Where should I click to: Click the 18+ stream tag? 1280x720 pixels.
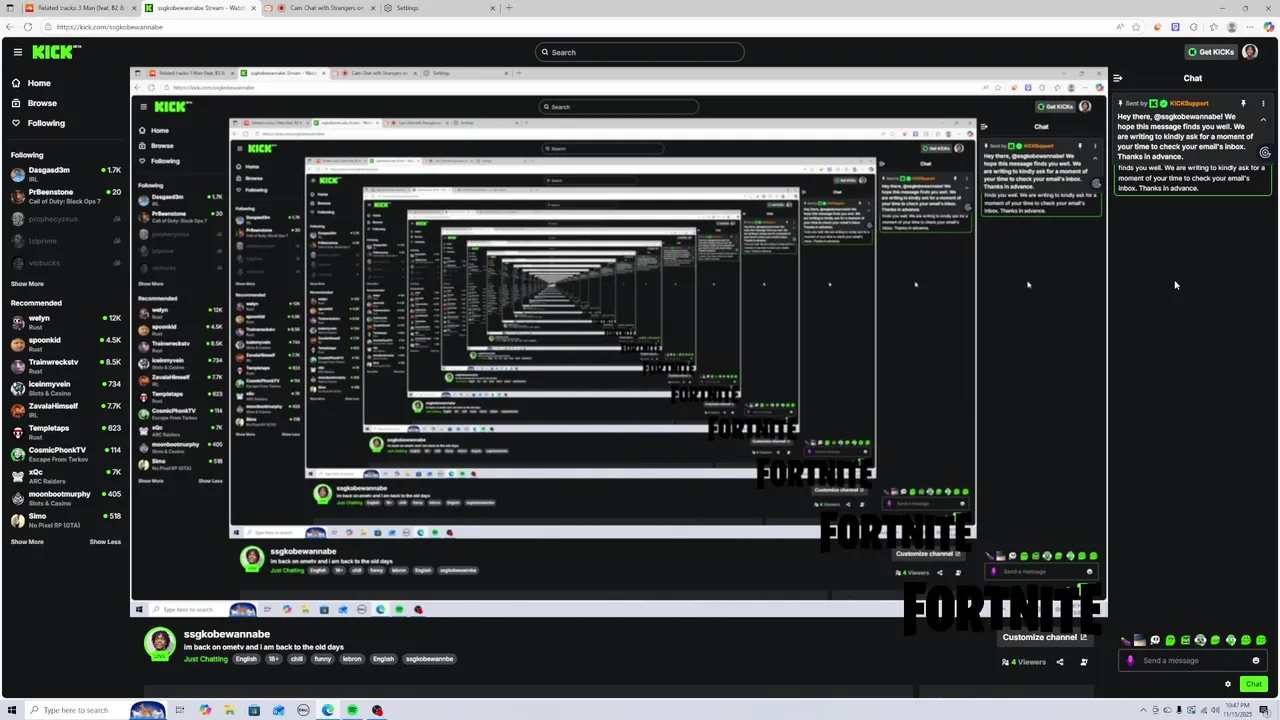tap(273, 659)
